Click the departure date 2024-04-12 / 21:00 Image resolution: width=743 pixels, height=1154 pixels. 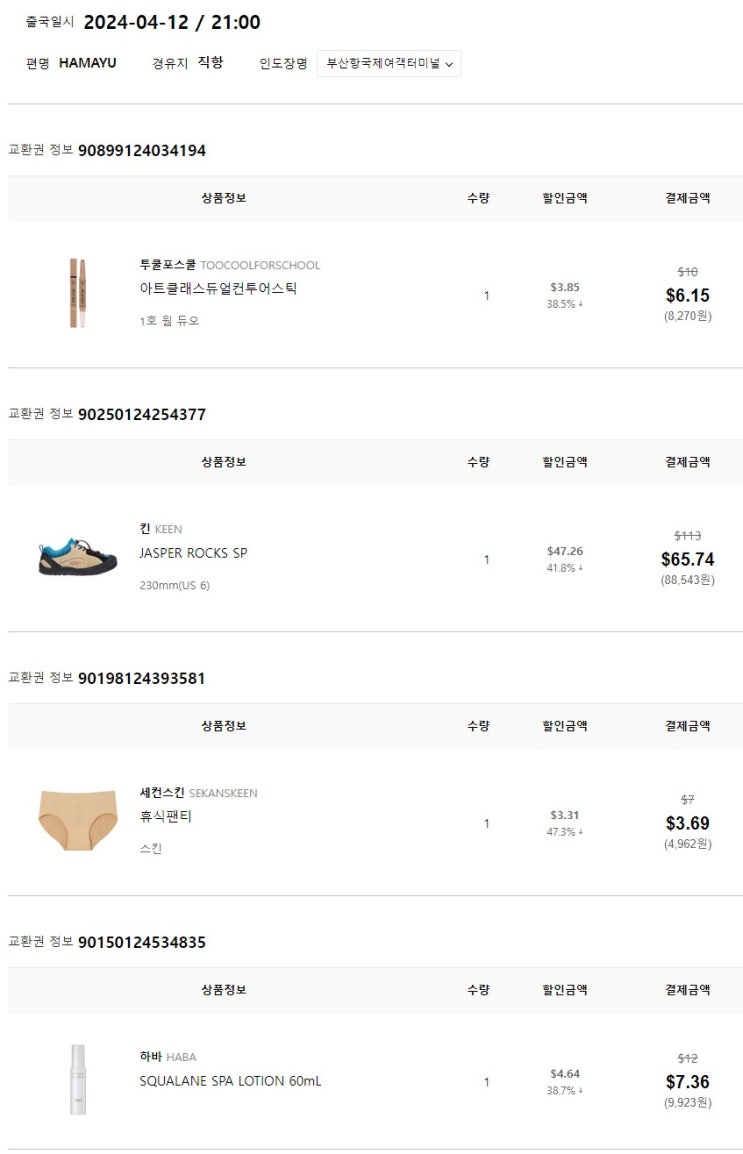[172, 22]
